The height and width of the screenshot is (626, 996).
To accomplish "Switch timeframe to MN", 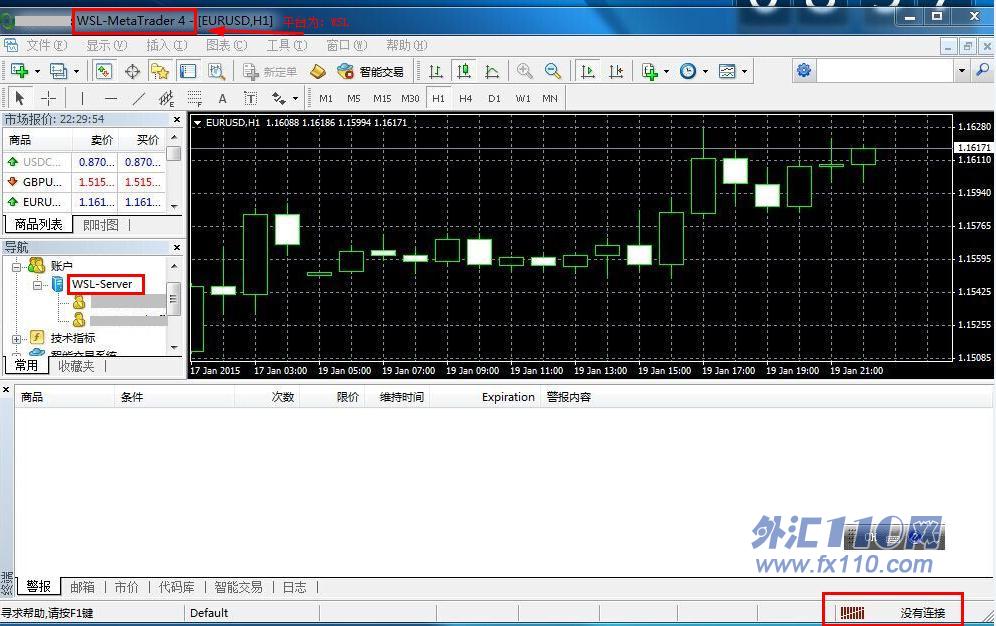I will coord(550,98).
